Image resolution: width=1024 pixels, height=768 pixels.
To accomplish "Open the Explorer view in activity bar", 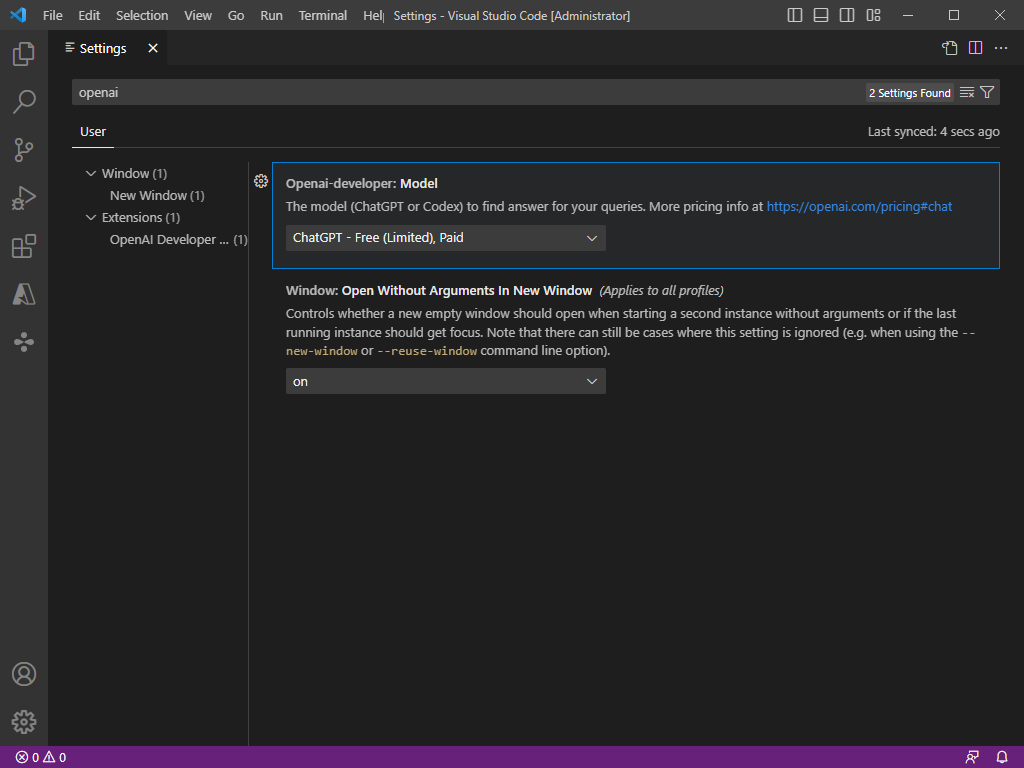I will (24, 54).
